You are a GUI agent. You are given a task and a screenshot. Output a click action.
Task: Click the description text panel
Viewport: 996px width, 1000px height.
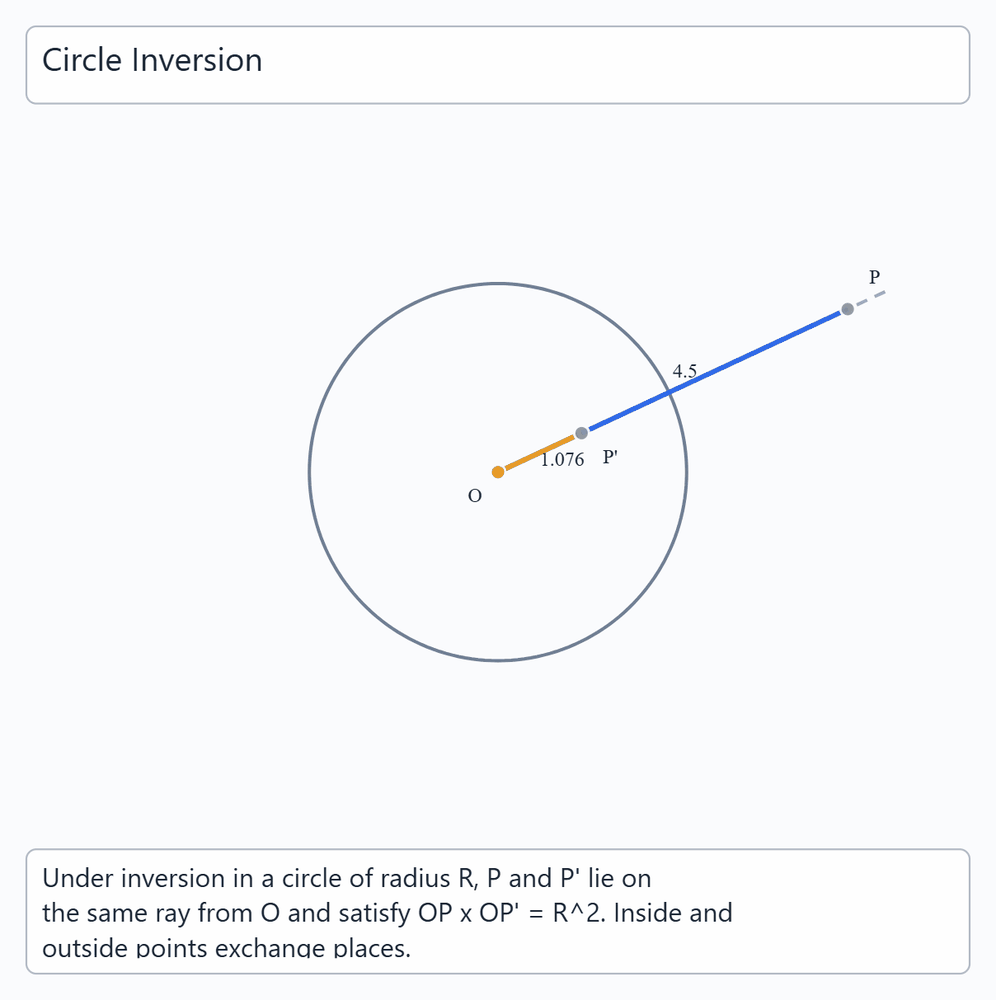pyautogui.click(x=498, y=911)
